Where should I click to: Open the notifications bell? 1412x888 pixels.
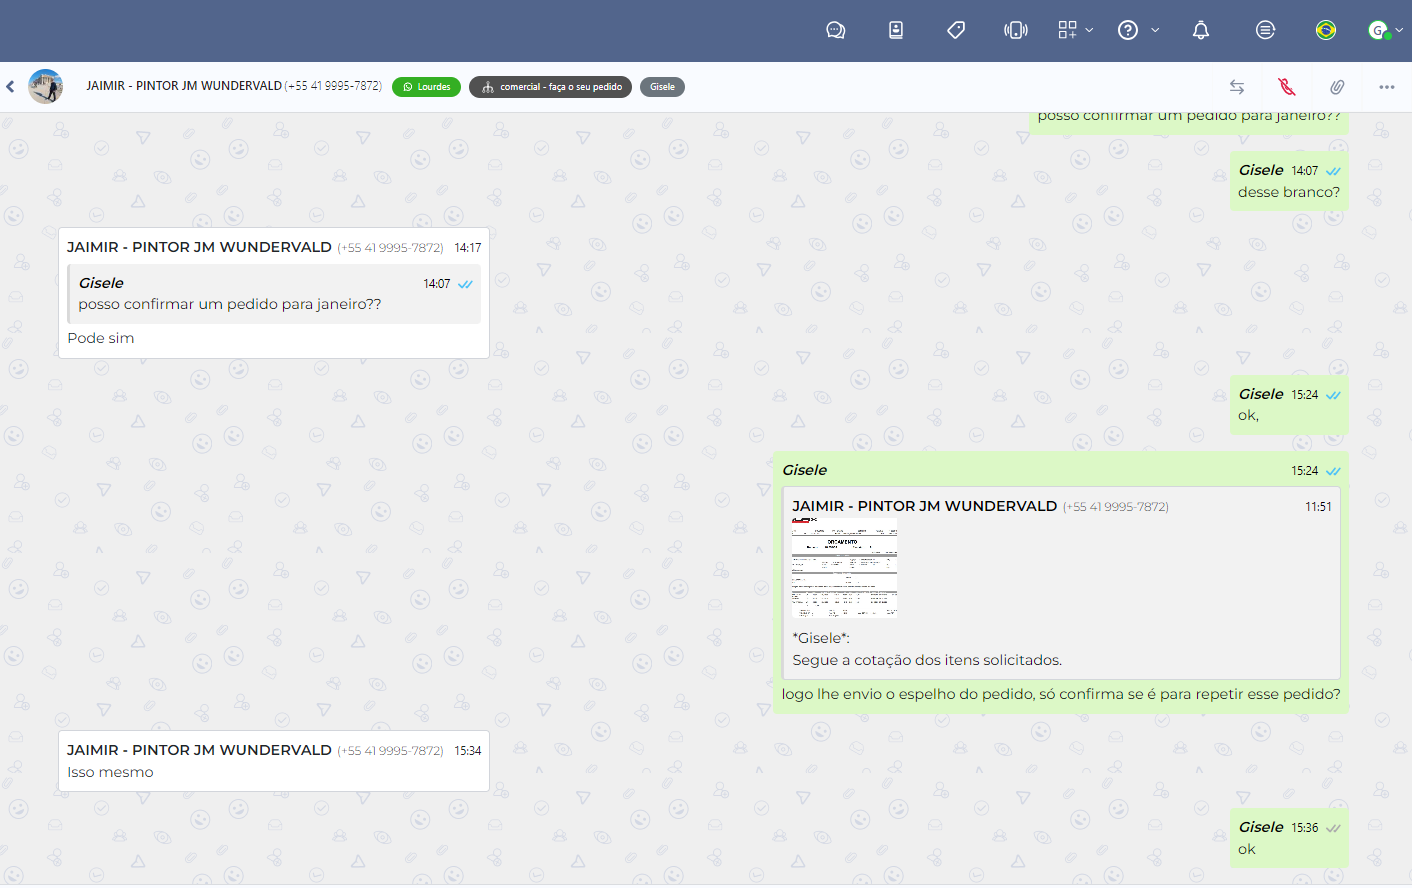(x=1201, y=30)
